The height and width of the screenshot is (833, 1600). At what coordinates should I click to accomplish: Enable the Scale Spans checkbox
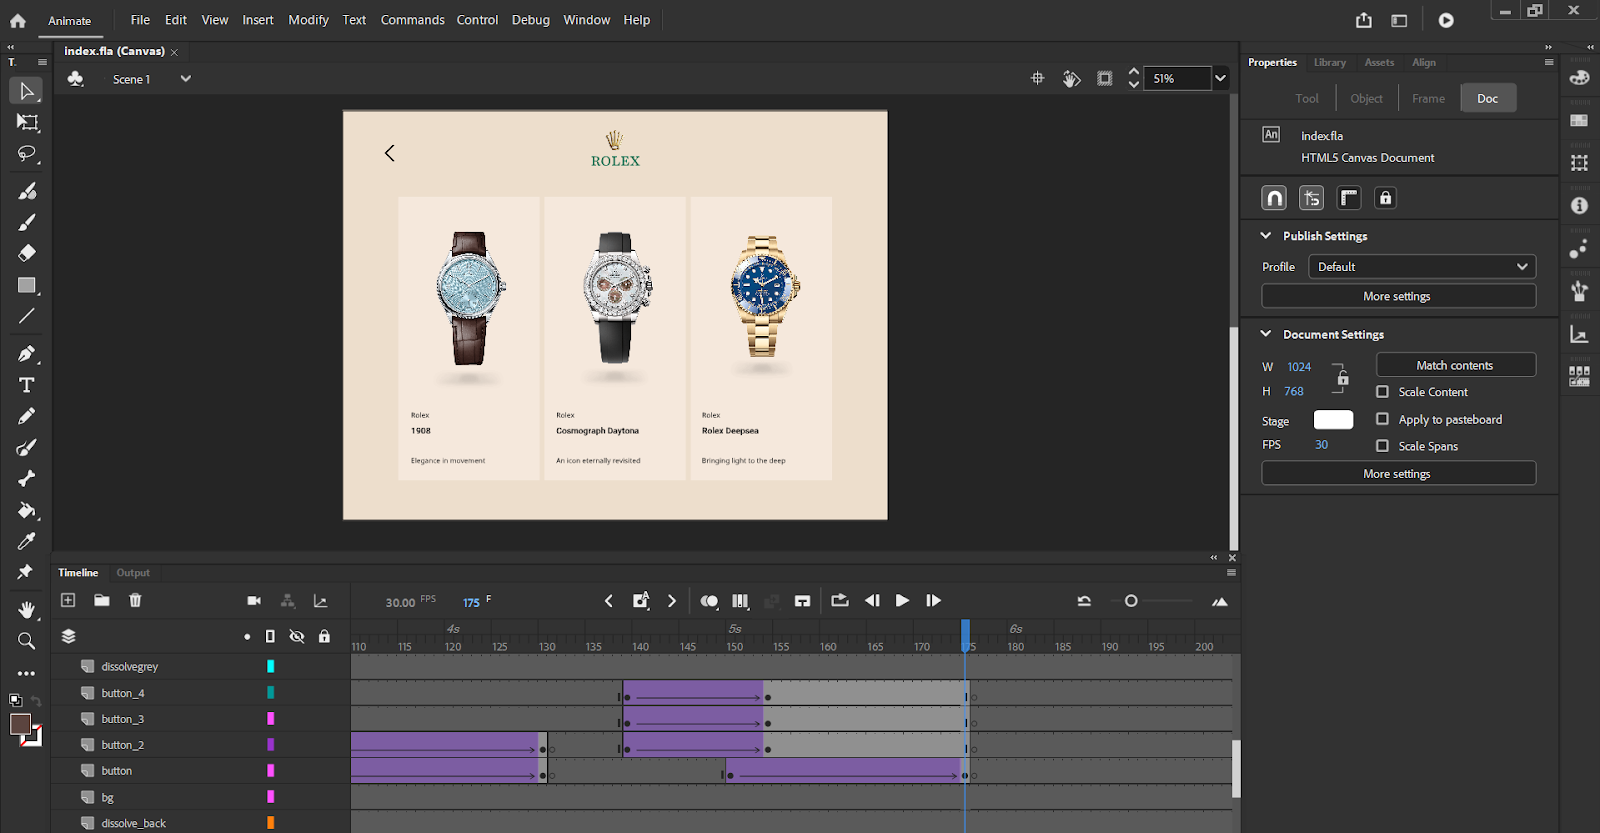click(1382, 446)
